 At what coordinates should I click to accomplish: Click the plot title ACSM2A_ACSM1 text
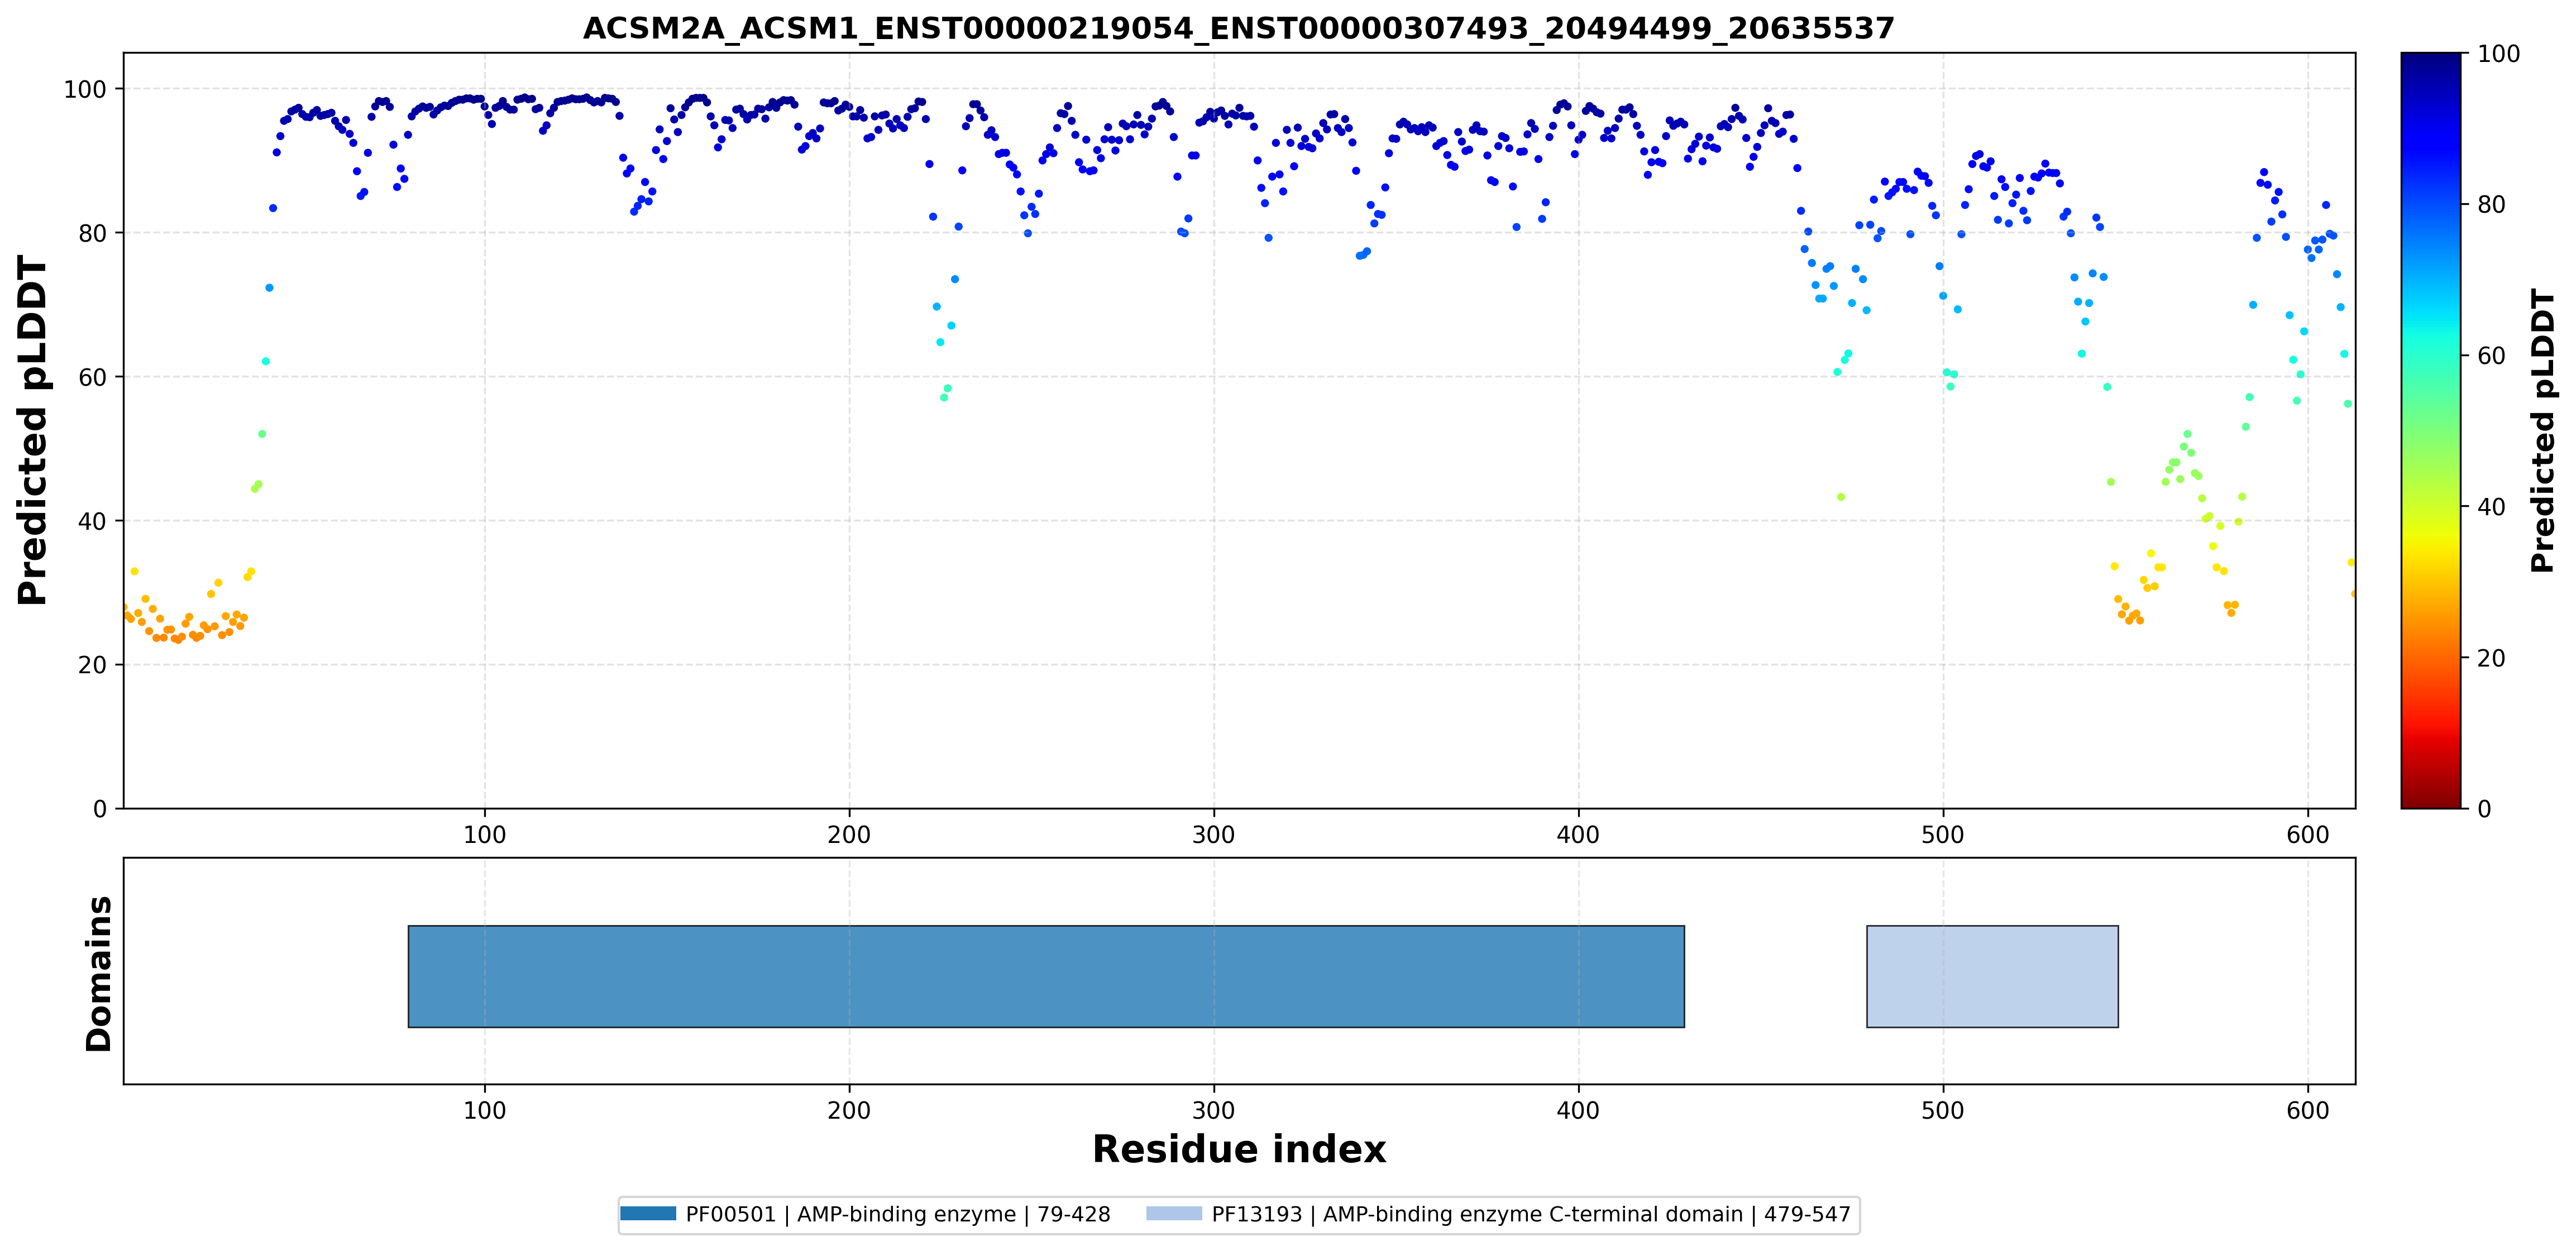tap(1238, 28)
